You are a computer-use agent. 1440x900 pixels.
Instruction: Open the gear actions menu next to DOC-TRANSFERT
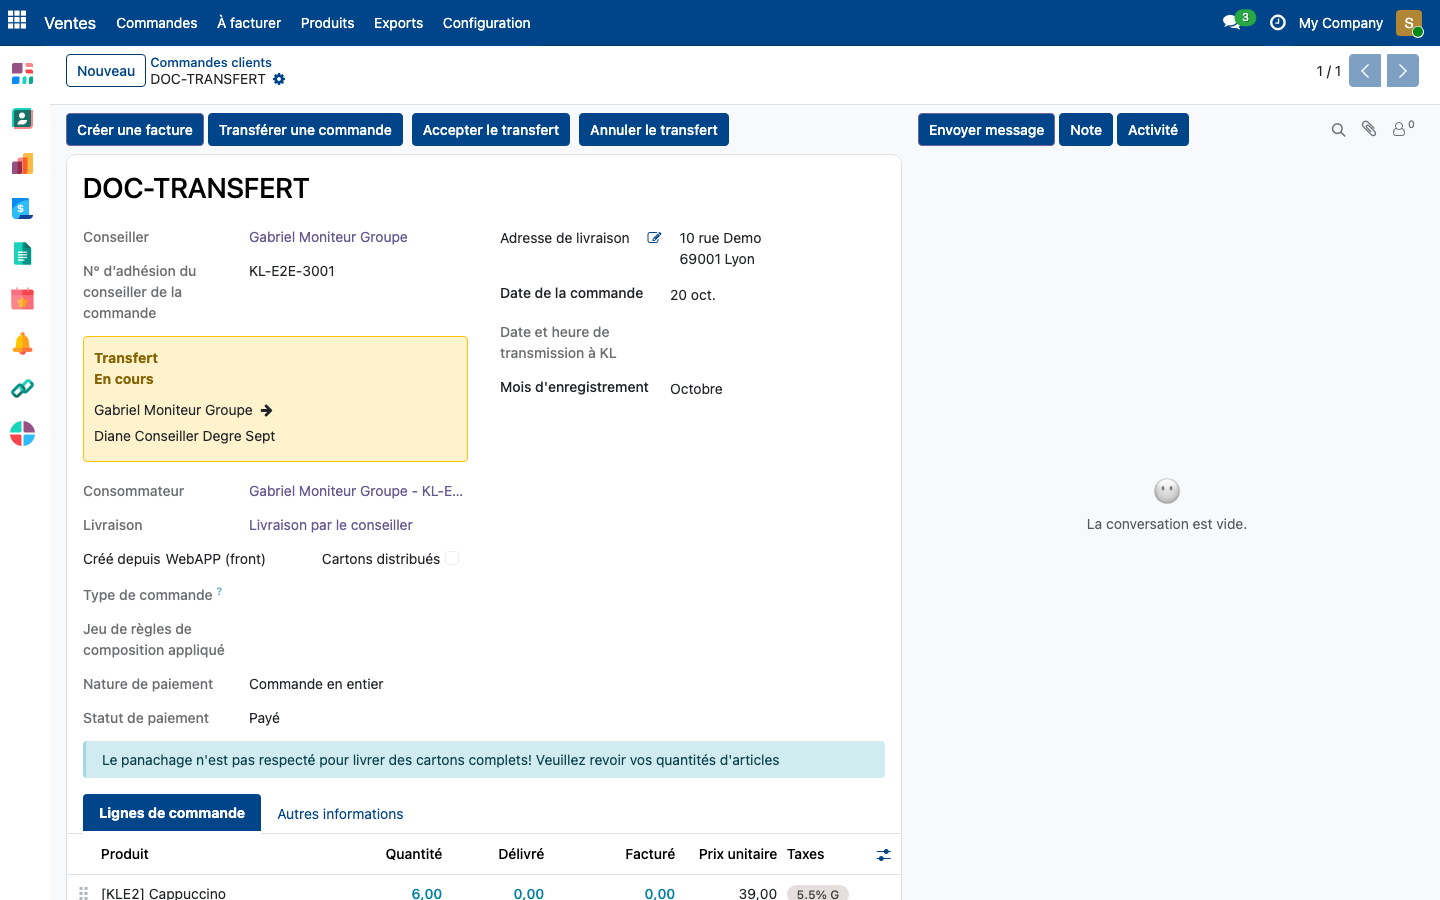click(x=279, y=79)
